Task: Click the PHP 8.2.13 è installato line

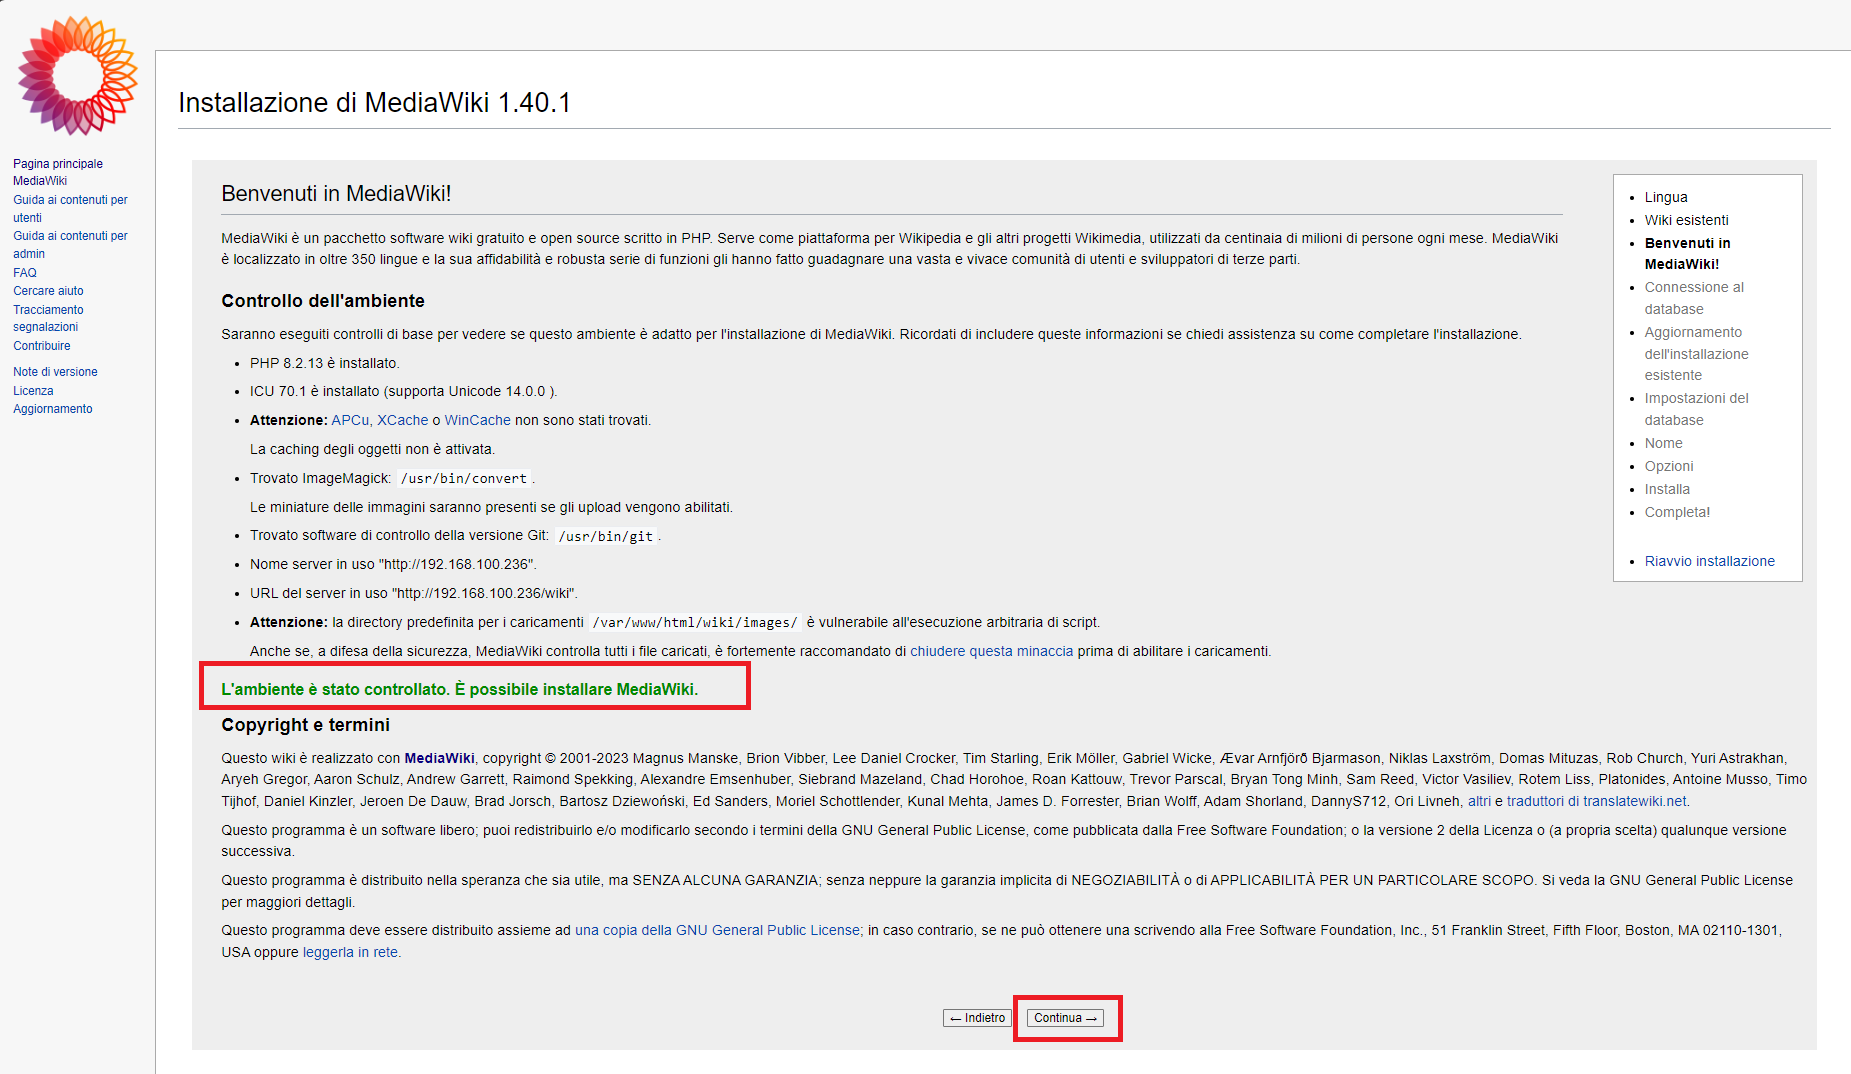Action: pyautogui.click(x=324, y=363)
